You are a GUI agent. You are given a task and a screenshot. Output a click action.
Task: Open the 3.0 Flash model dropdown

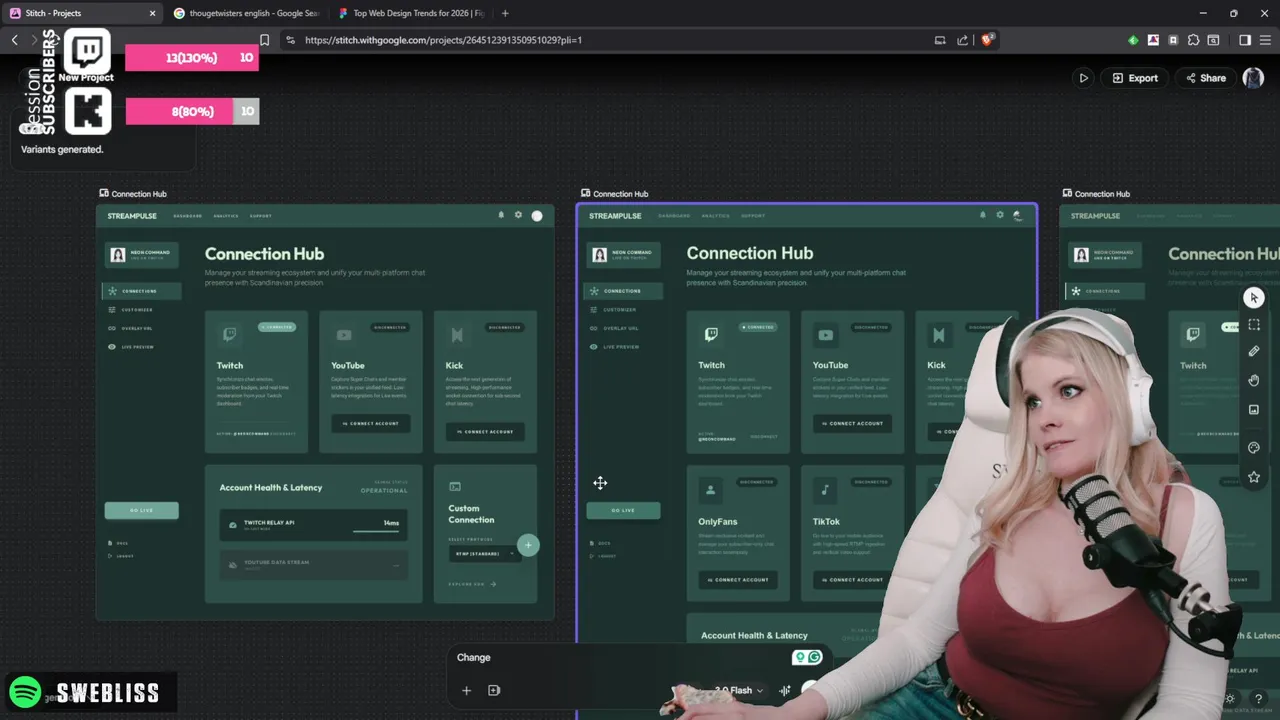[x=739, y=690]
